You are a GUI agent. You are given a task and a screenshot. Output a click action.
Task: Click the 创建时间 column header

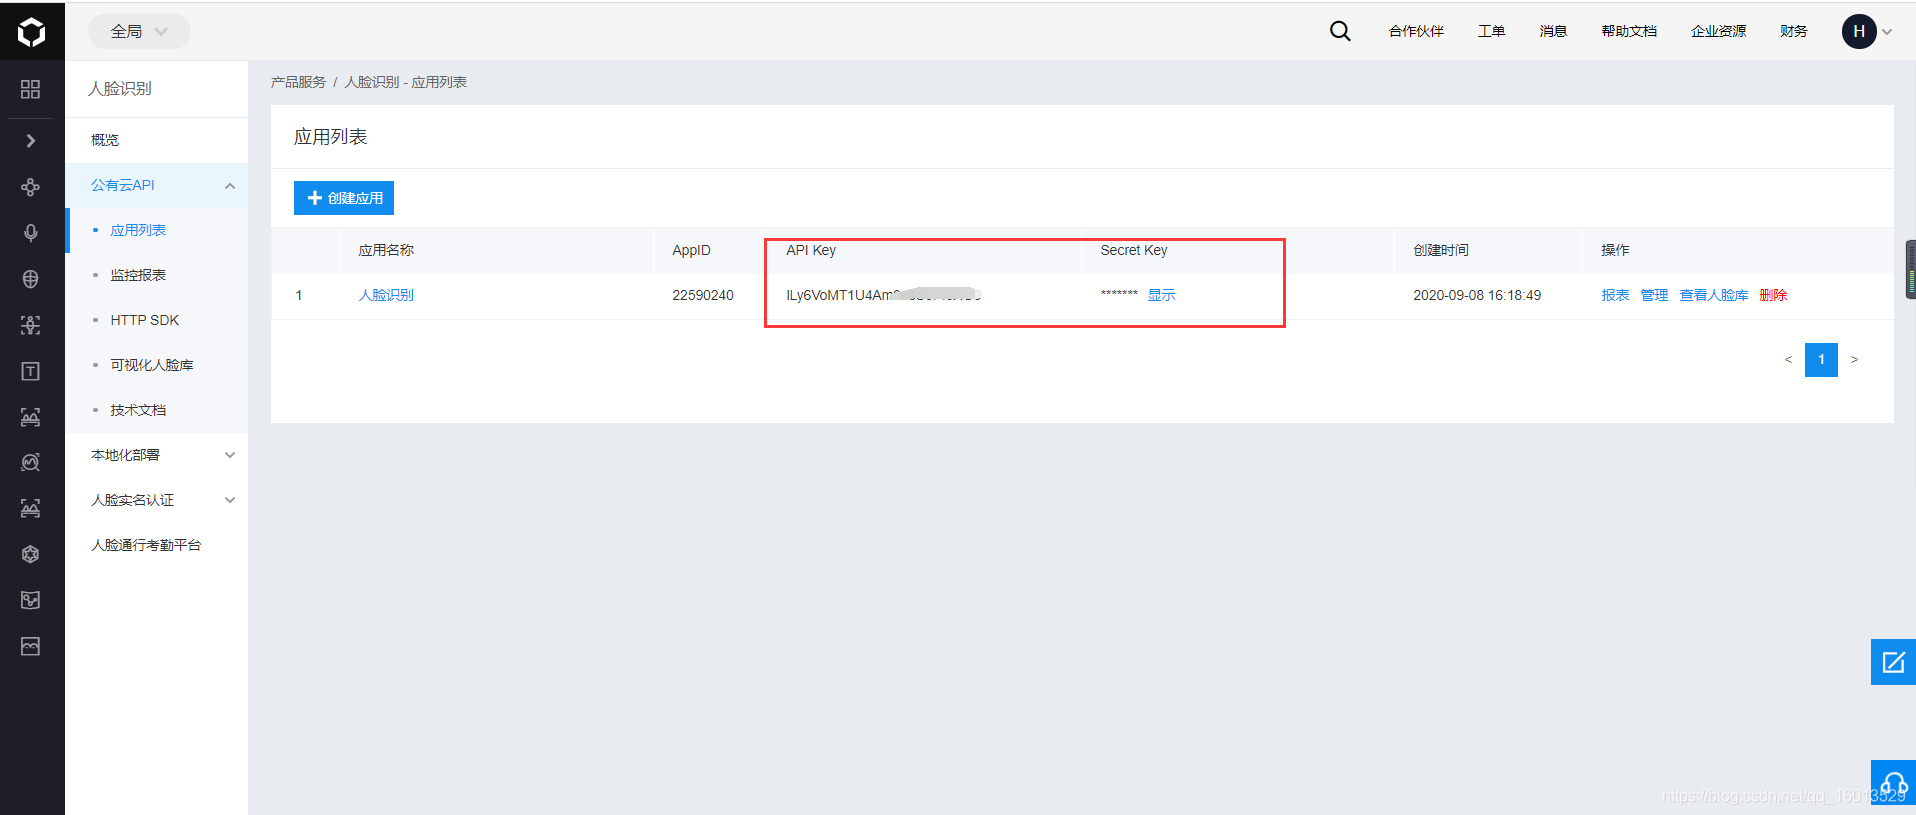[x=1441, y=250]
